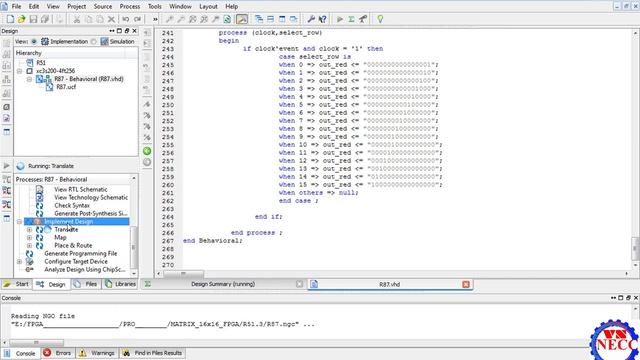
Task: Click the gray circular button in editor sidebar
Action: point(147,162)
